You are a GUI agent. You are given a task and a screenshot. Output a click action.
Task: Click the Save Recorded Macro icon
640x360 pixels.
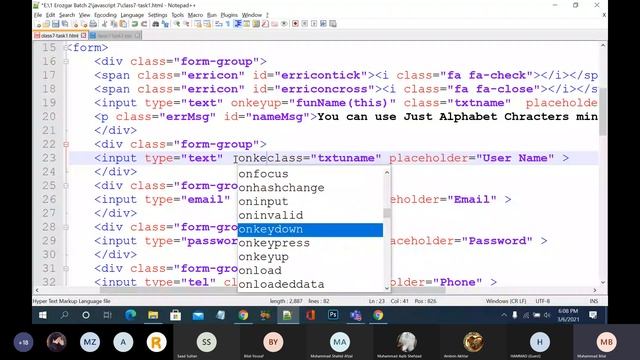[x=333, y=24]
